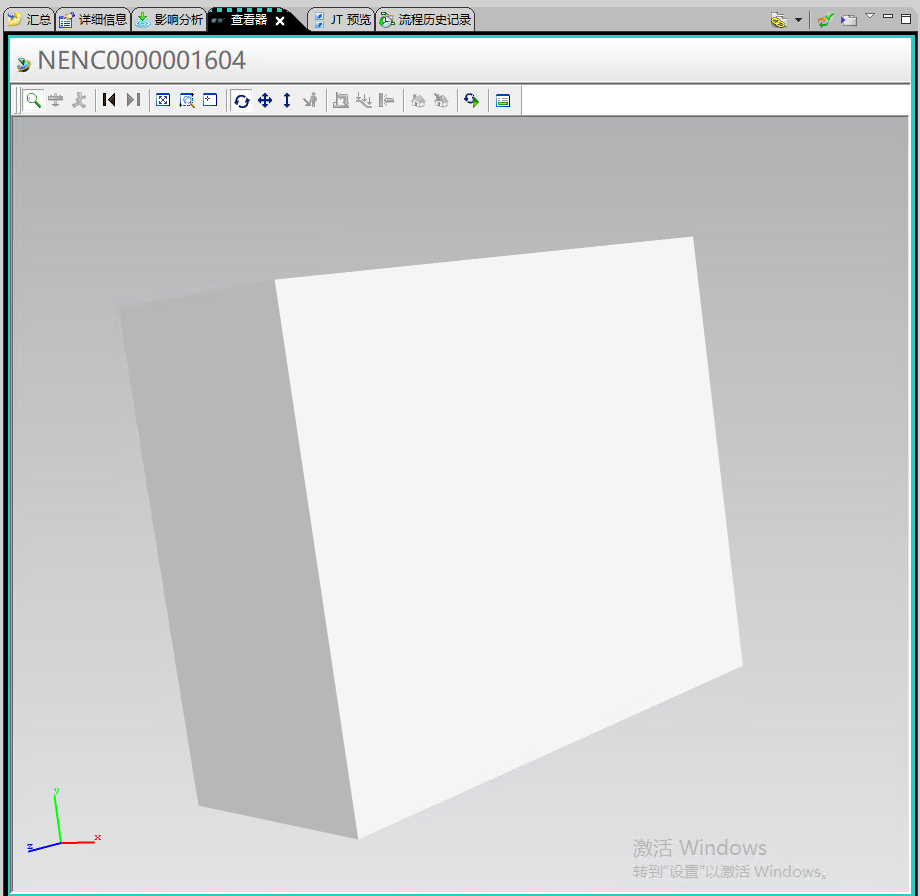The width and height of the screenshot is (920, 896).
Task: Open the green-yellow panel icon
Action: (x=503, y=100)
